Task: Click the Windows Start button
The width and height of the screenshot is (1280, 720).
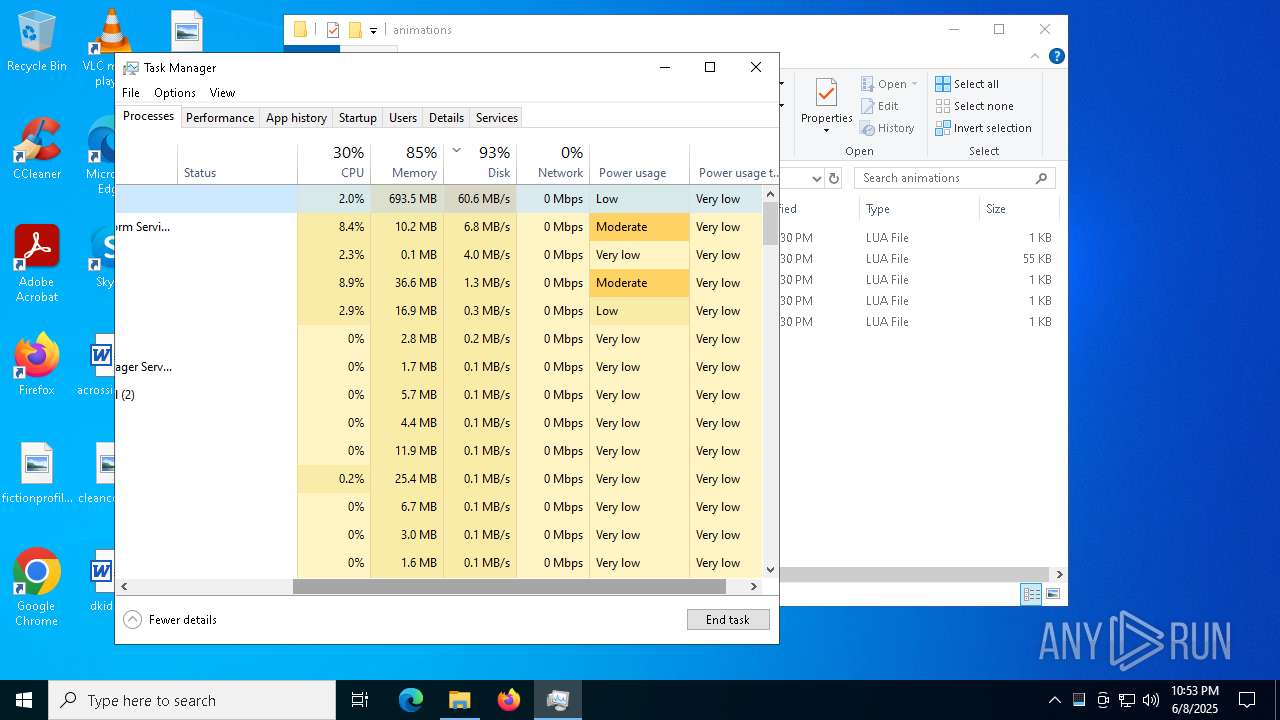Action: click(24, 700)
